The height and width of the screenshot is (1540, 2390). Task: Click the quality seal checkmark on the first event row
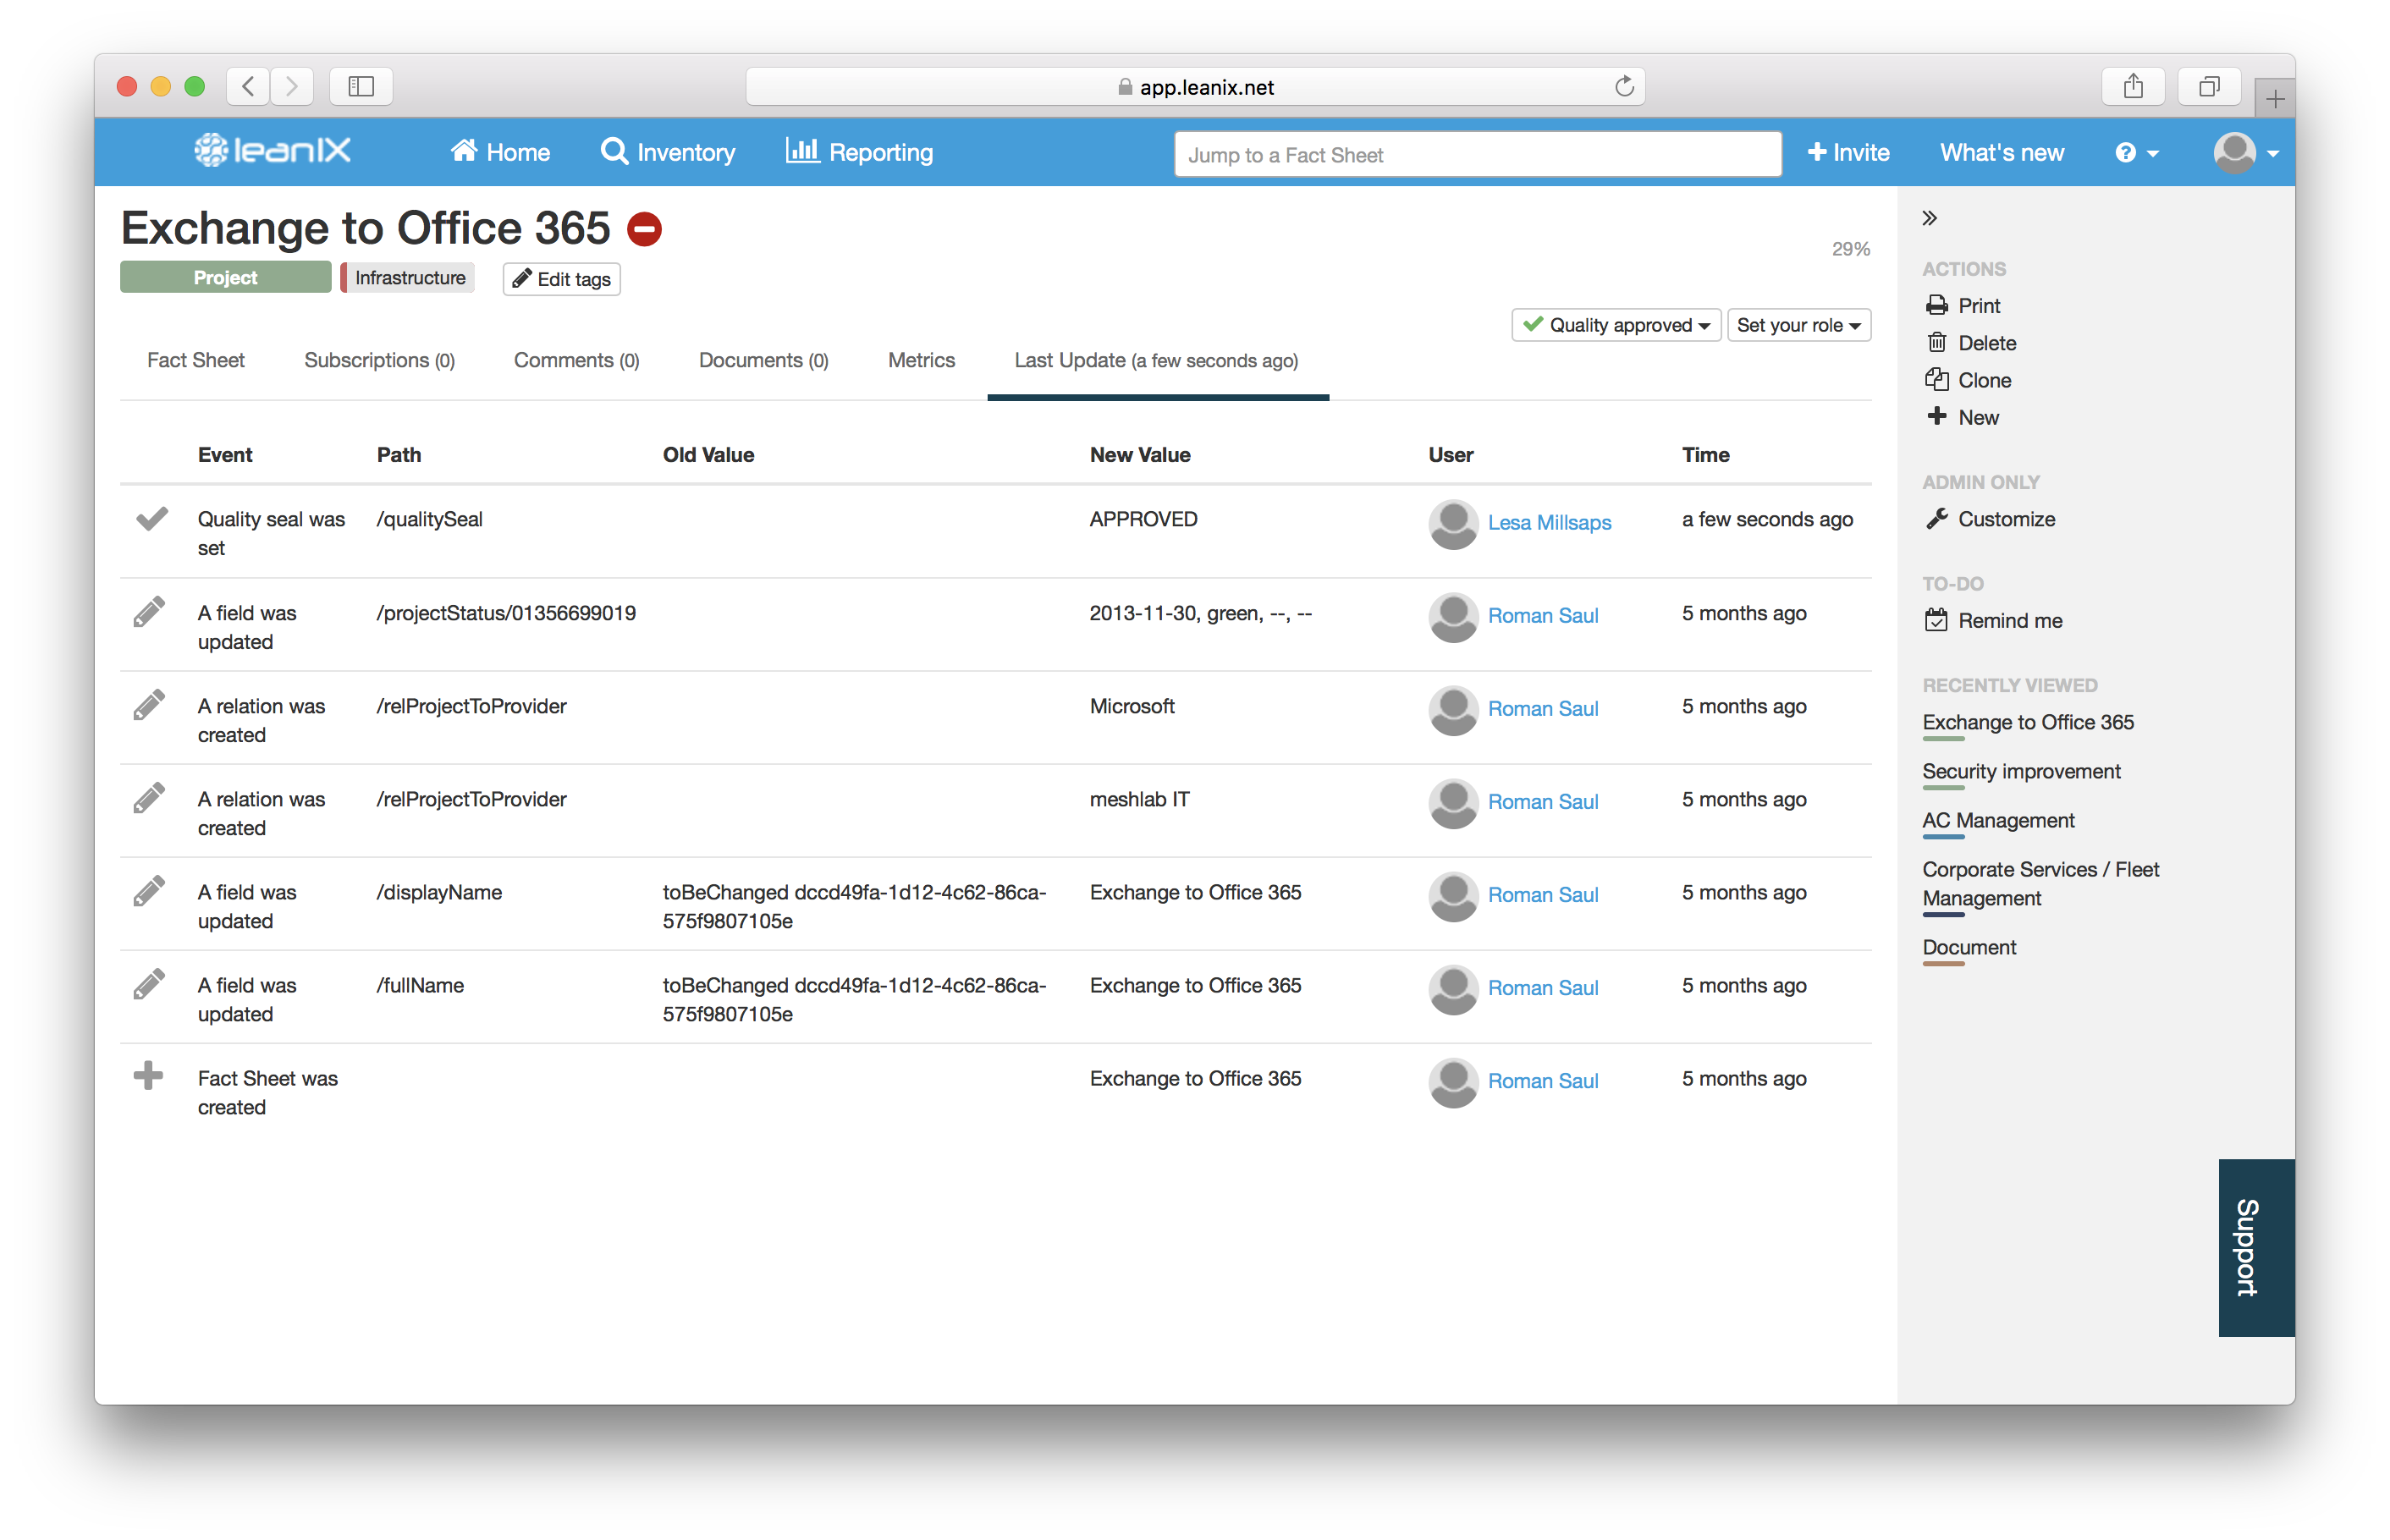(152, 520)
